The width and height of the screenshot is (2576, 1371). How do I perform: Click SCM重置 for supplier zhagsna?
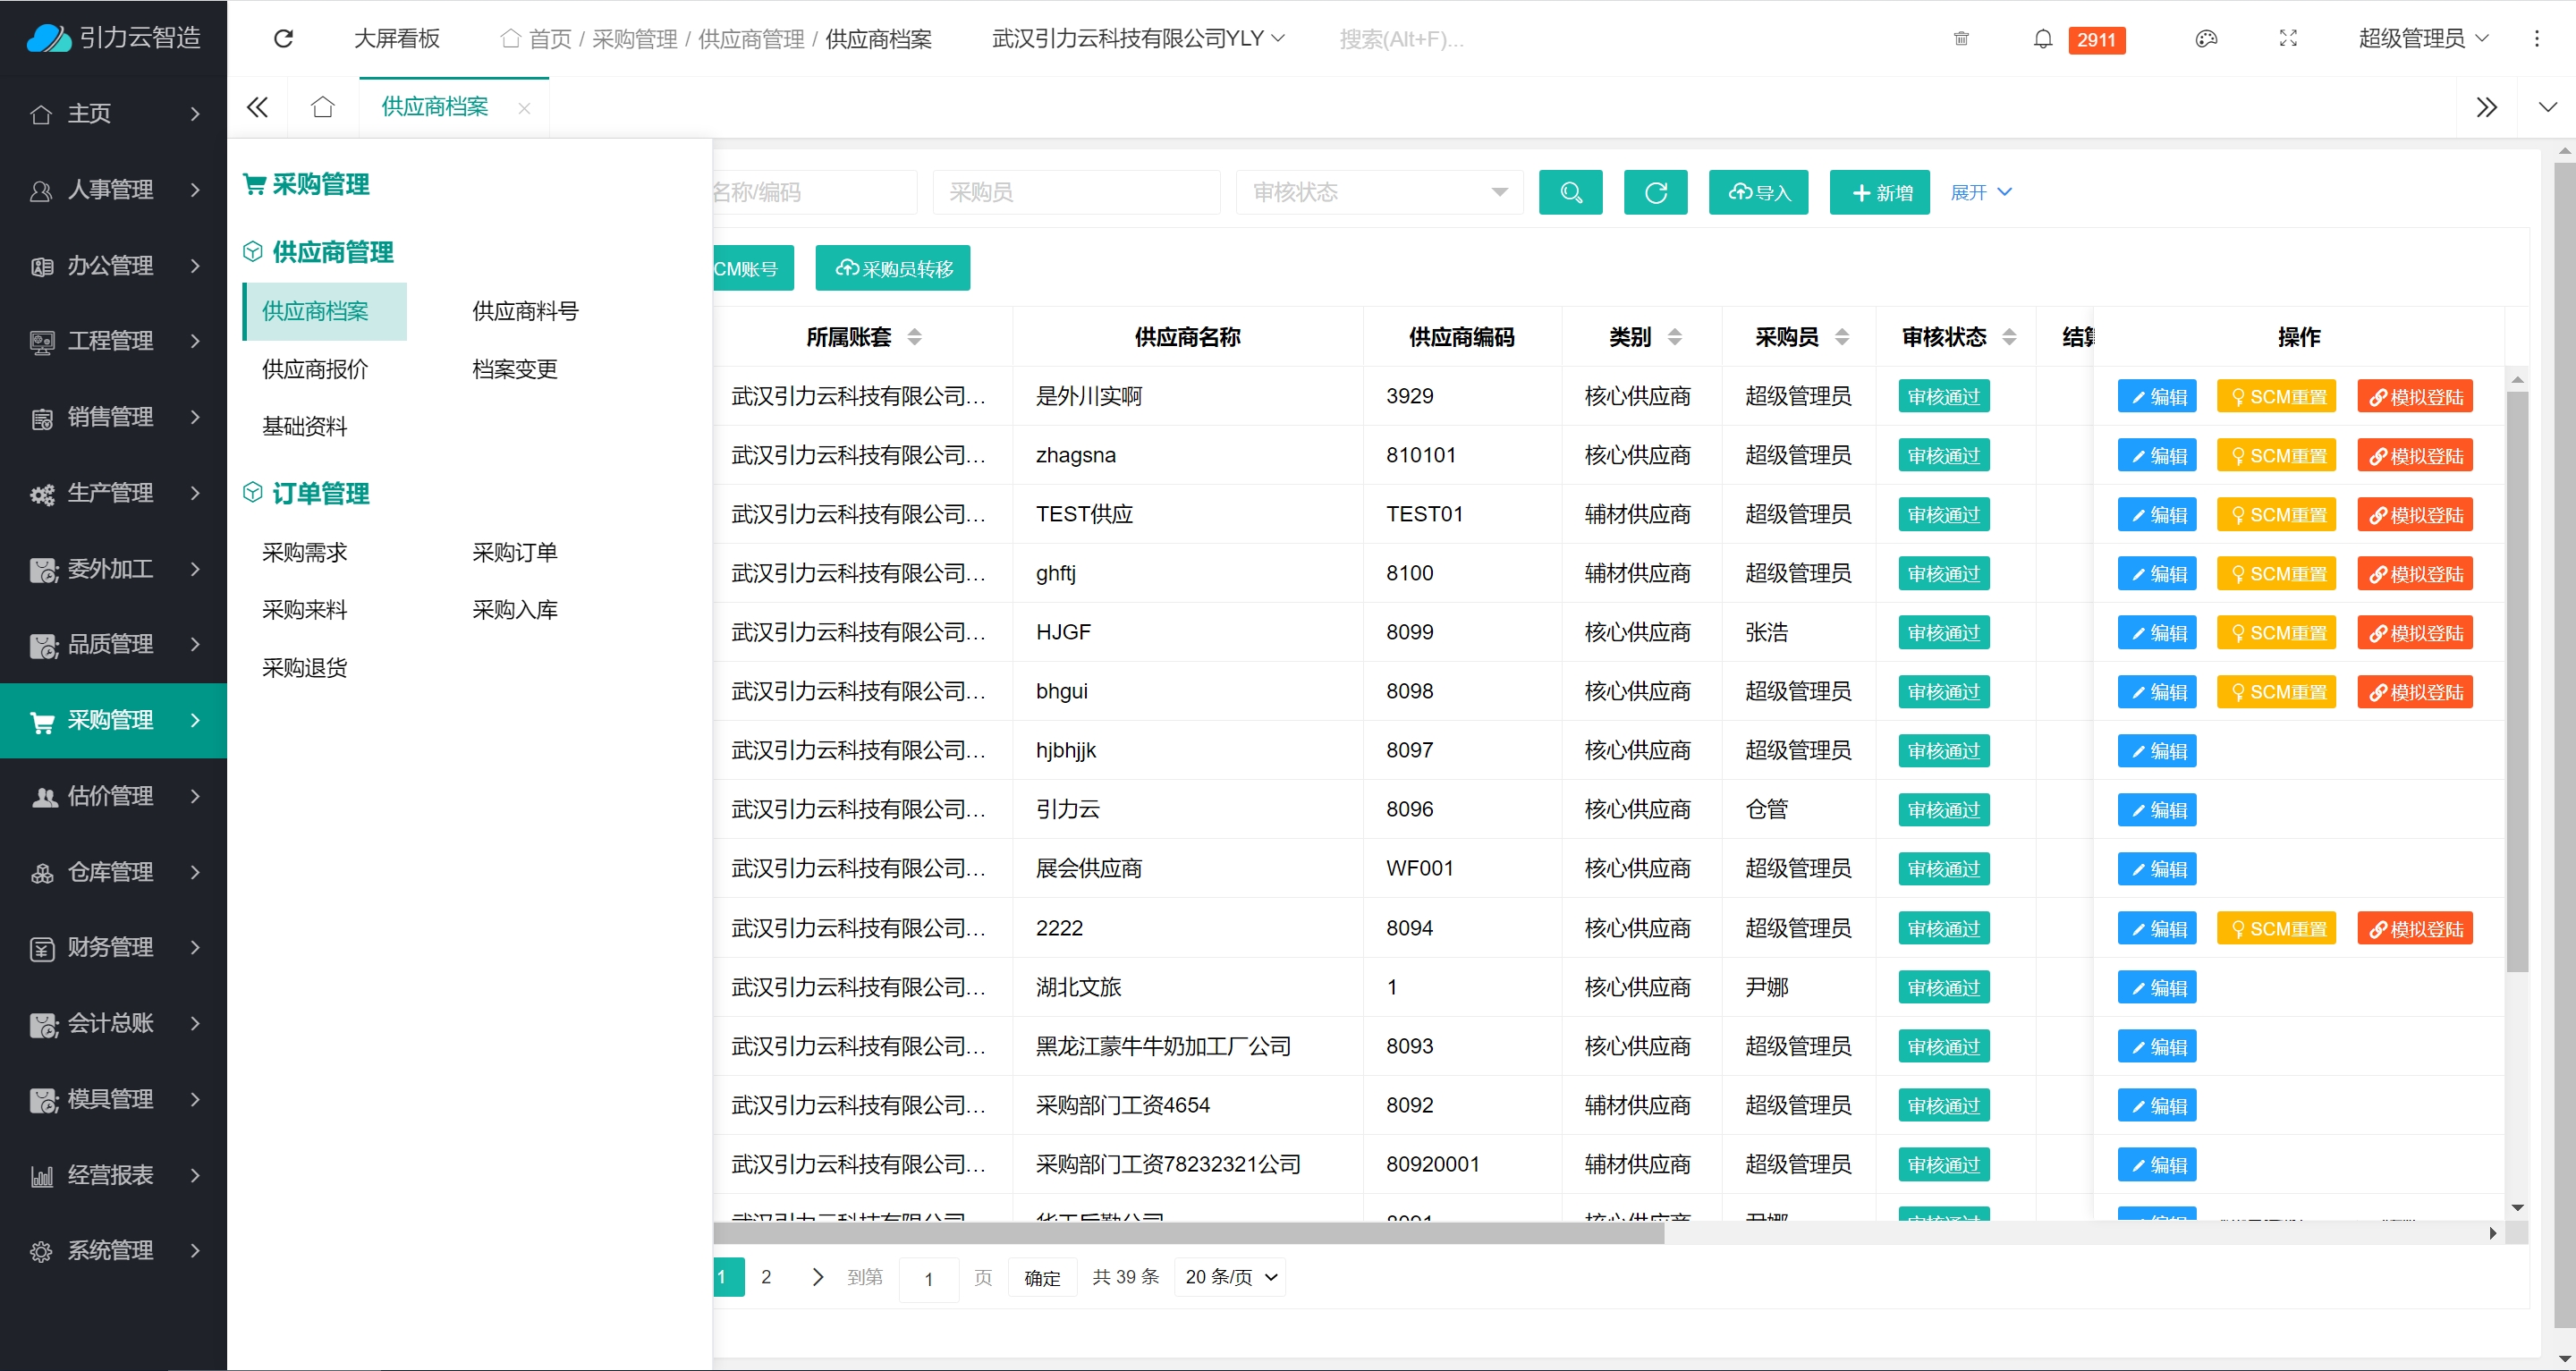(x=2276, y=456)
